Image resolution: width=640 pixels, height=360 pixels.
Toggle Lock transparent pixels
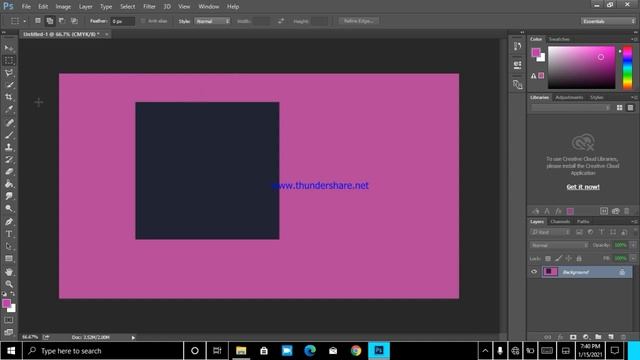pyautogui.click(x=548, y=258)
